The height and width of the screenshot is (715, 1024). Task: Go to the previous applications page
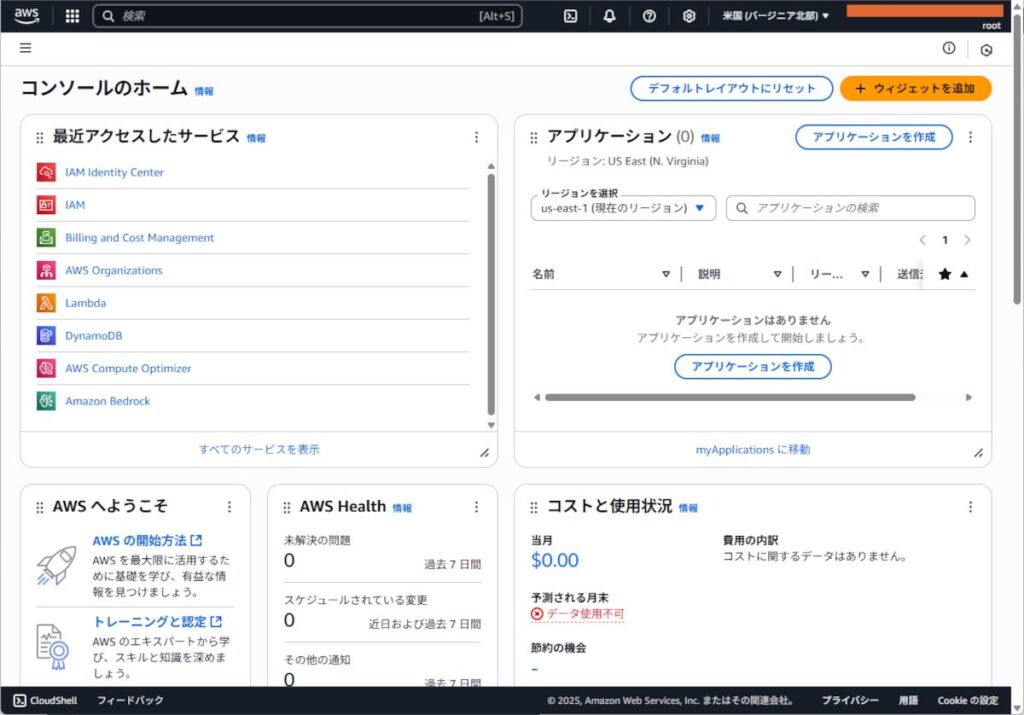coord(922,240)
